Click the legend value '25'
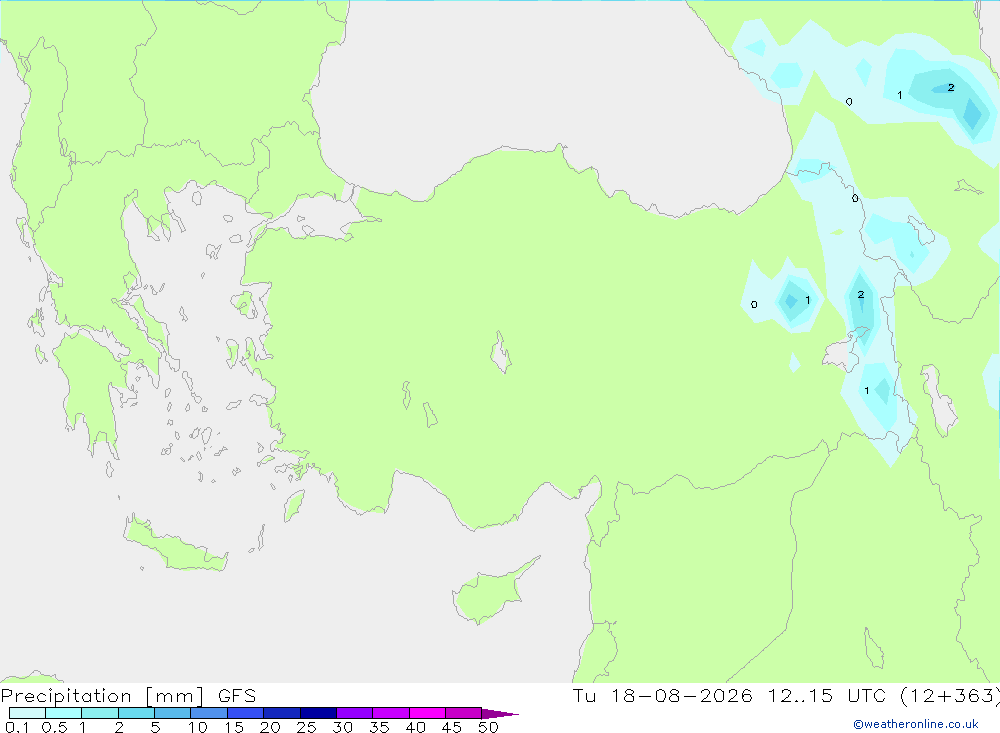This screenshot has height=733, width=1000. 306,727
